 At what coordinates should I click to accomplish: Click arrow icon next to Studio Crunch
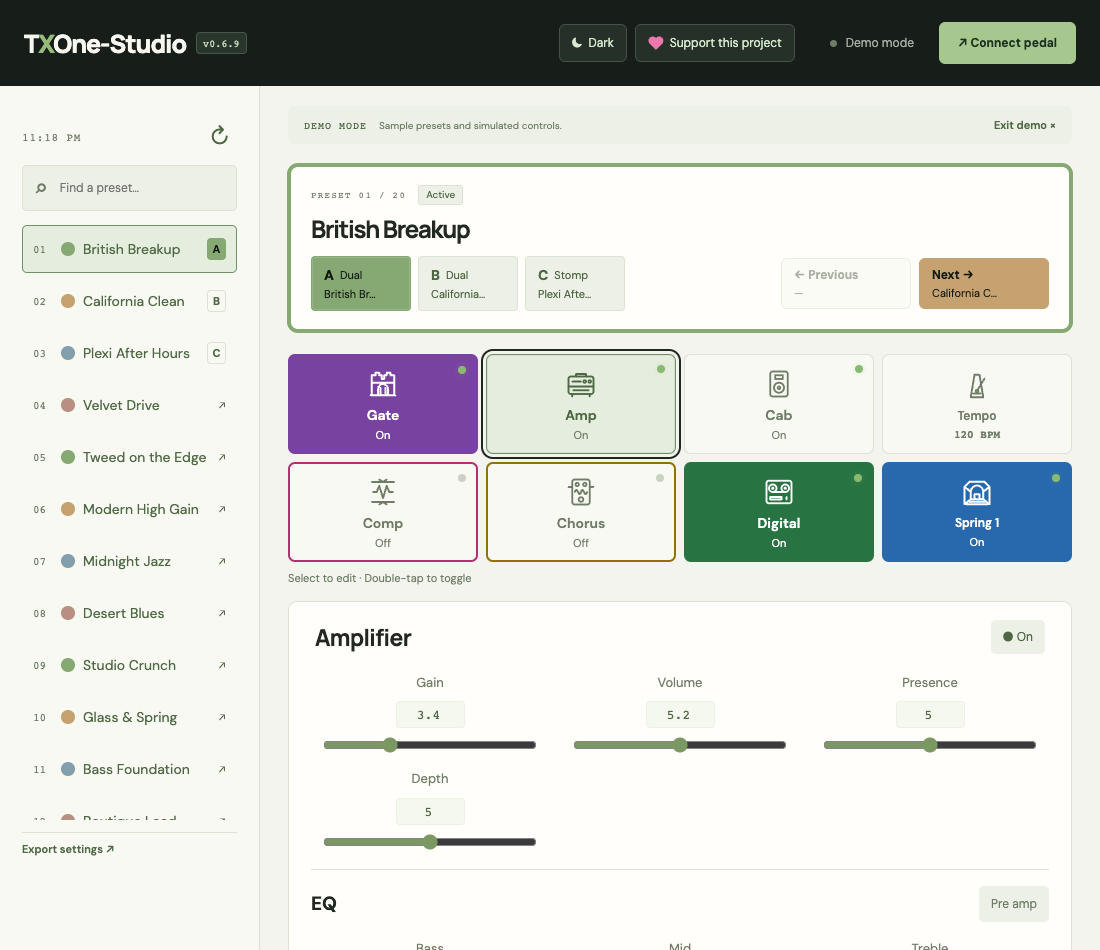(x=222, y=665)
